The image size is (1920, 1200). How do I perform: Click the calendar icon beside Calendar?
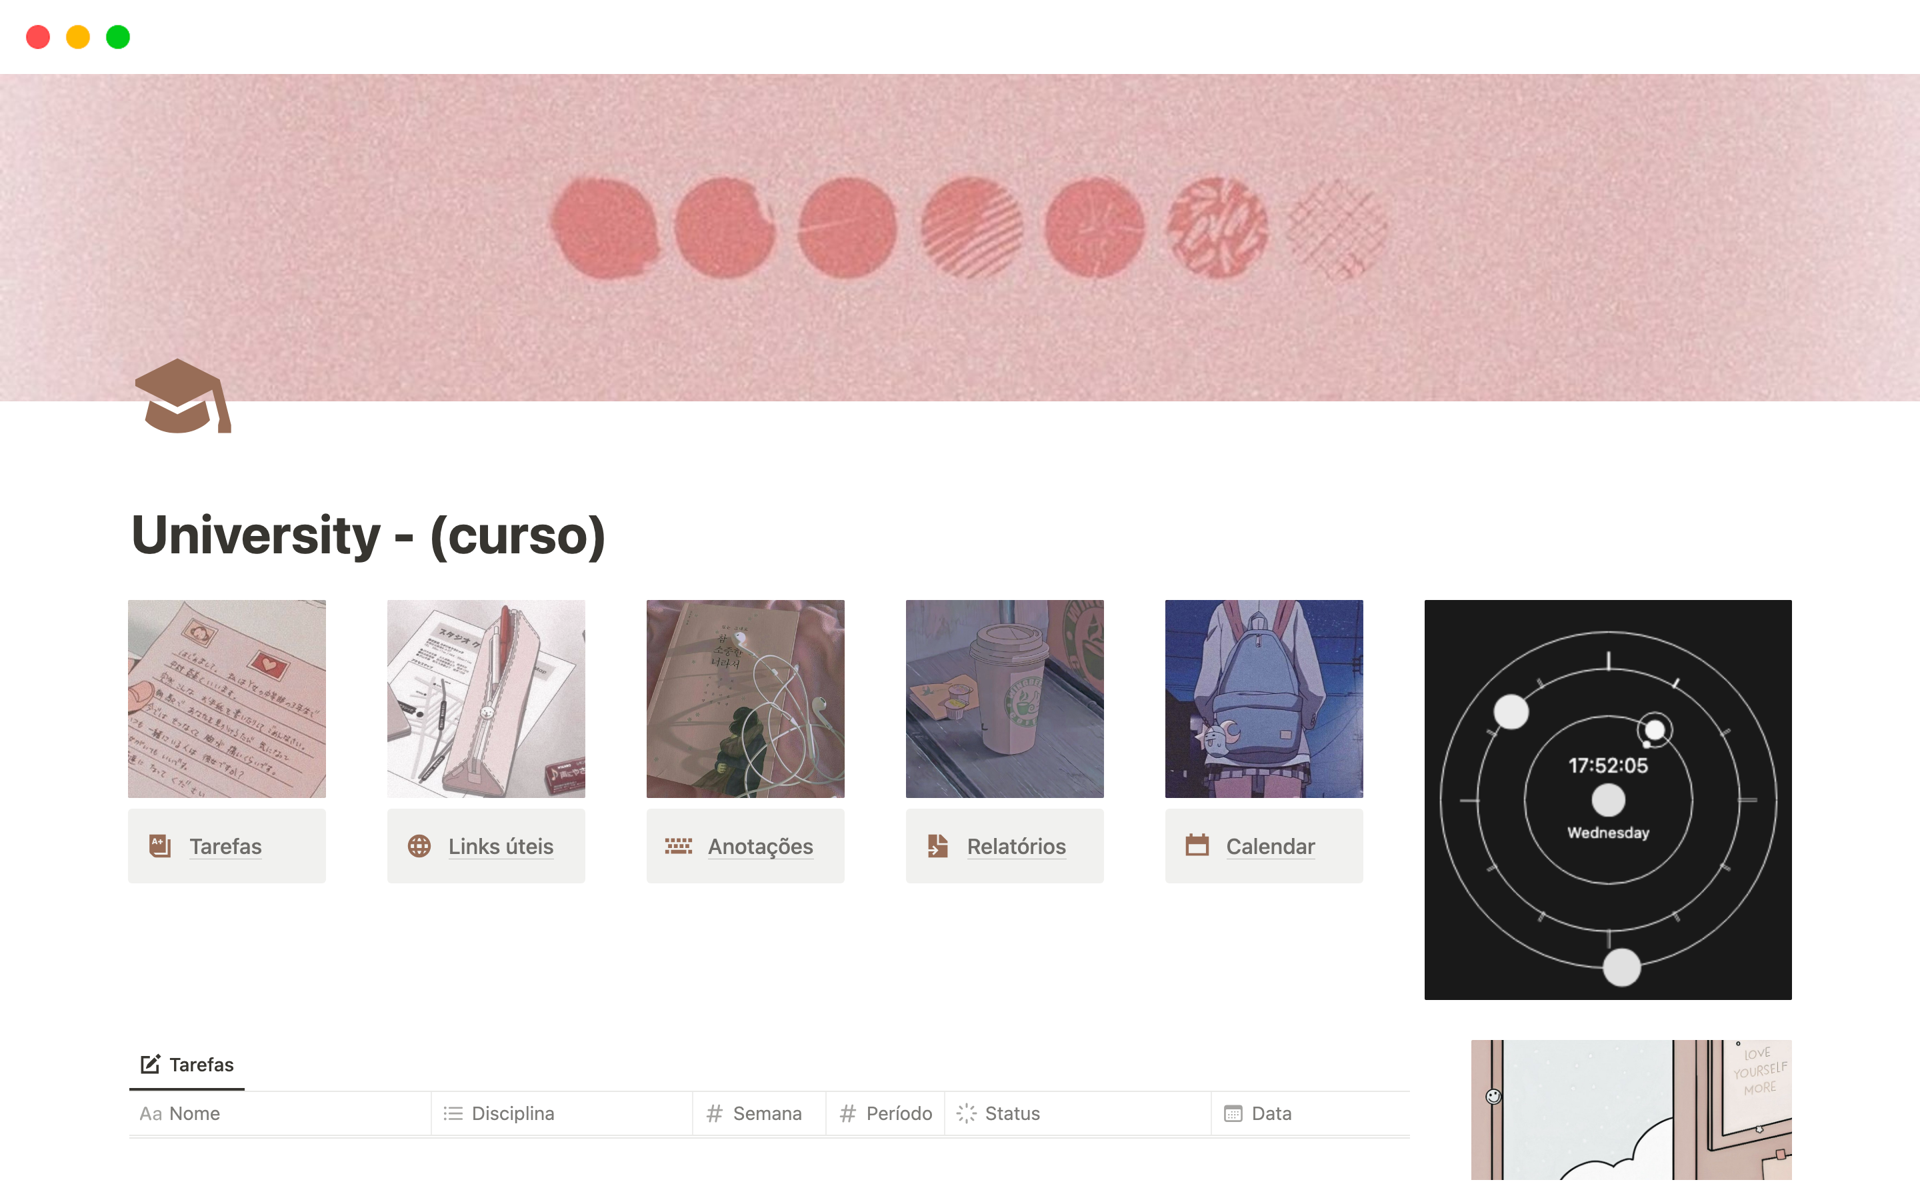1197,846
